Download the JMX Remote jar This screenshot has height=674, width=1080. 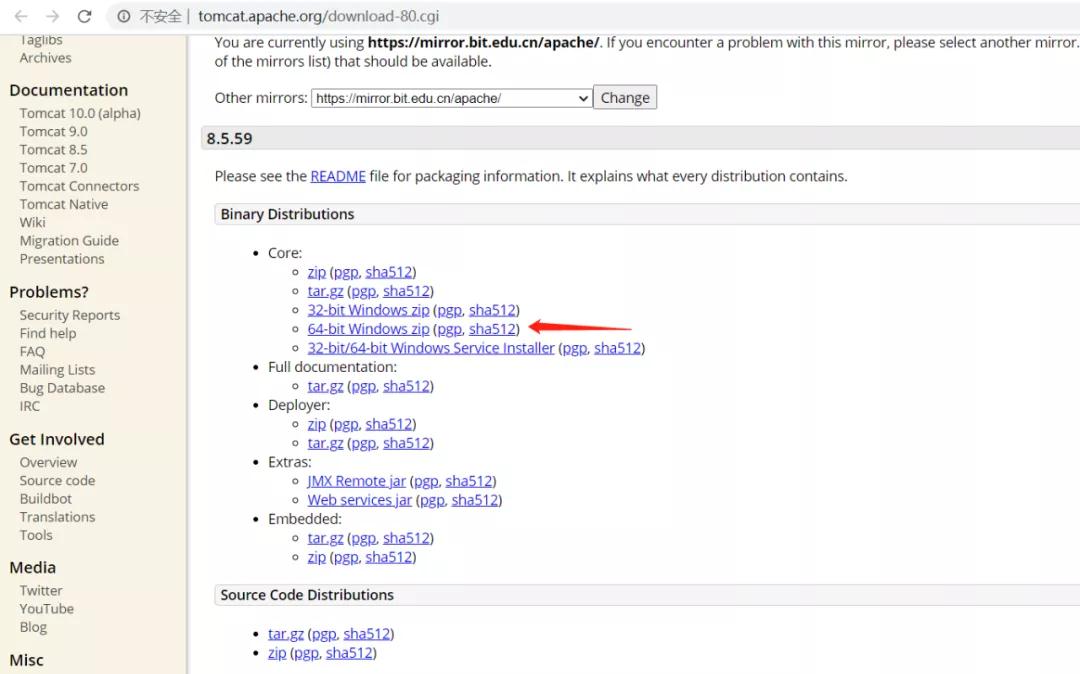click(357, 481)
